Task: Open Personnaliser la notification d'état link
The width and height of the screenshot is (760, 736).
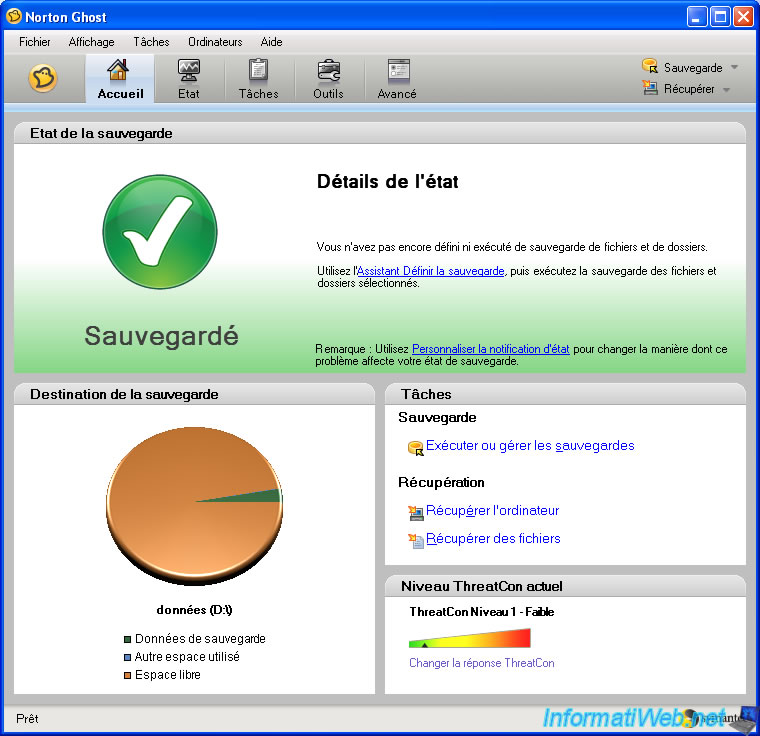Action: point(491,349)
